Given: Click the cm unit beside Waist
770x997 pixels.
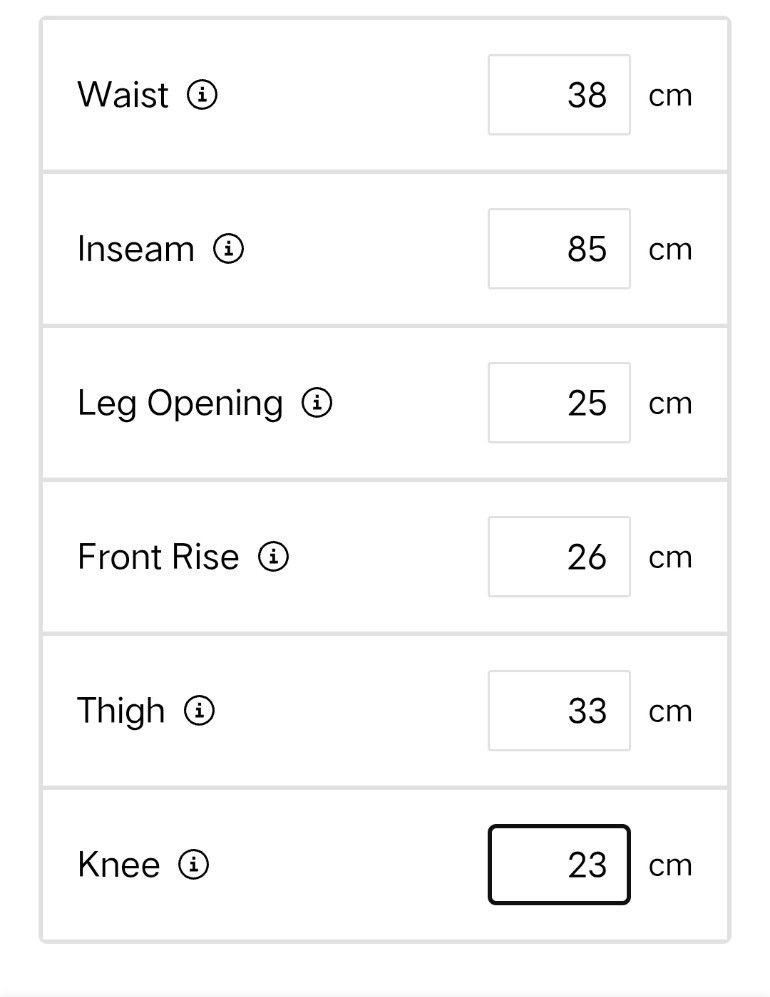Looking at the screenshot, I should pyautogui.click(x=670, y=96).
